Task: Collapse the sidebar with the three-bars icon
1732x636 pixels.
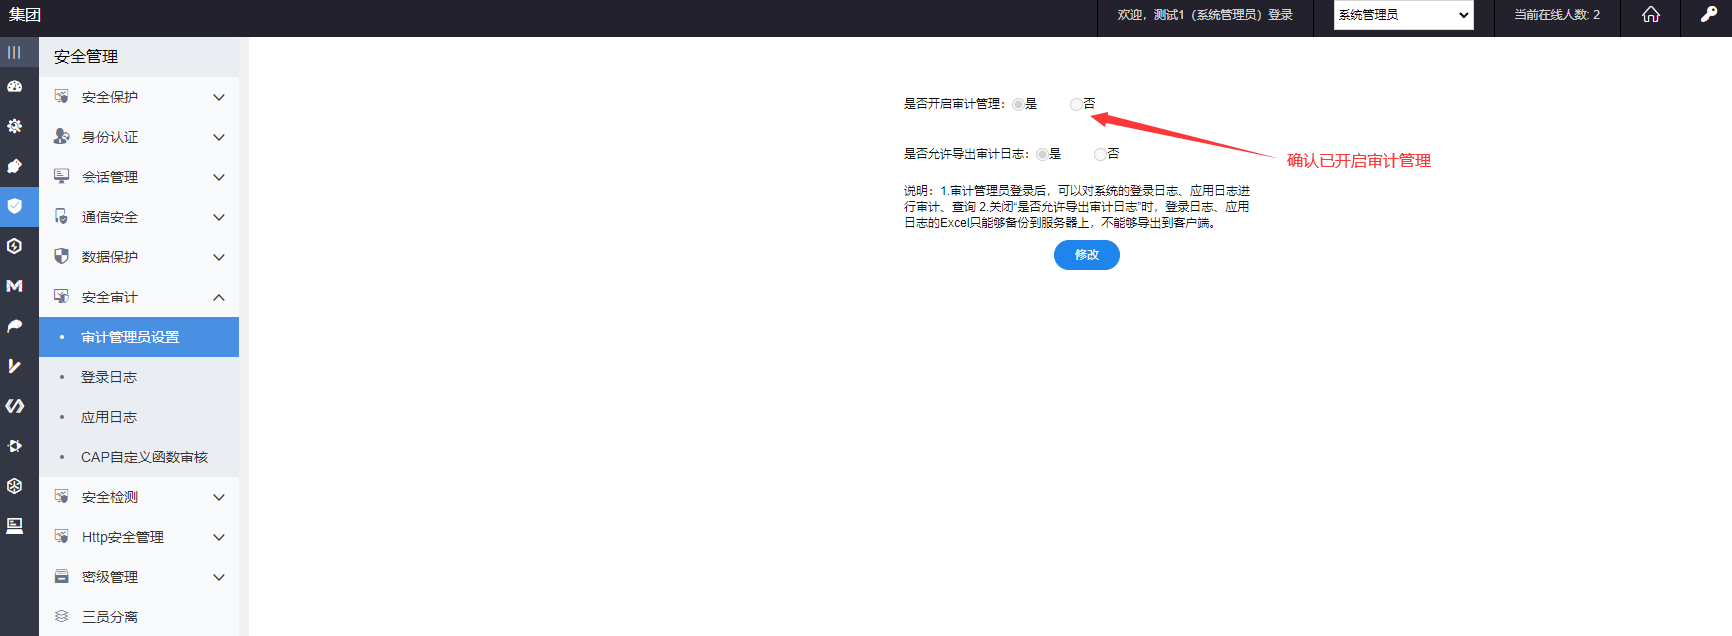Action: [14, 52]
